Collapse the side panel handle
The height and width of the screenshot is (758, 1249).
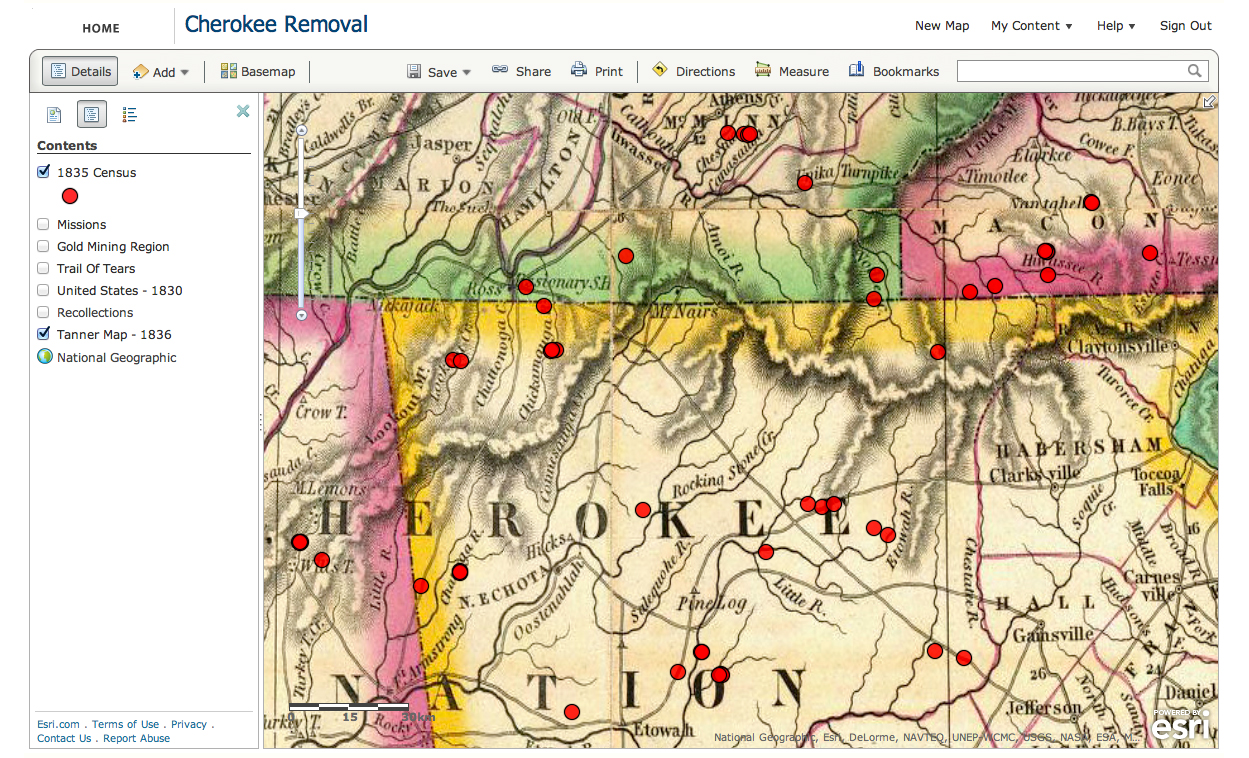coord(260,422)
